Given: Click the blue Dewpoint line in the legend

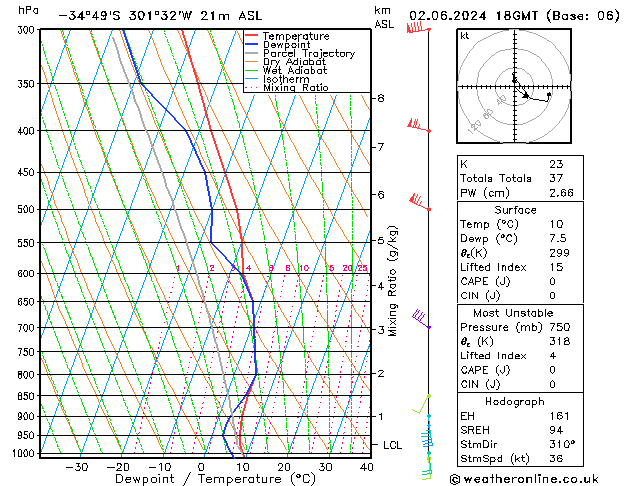Looking at the screenshot, I should click(x=251, y=45).
